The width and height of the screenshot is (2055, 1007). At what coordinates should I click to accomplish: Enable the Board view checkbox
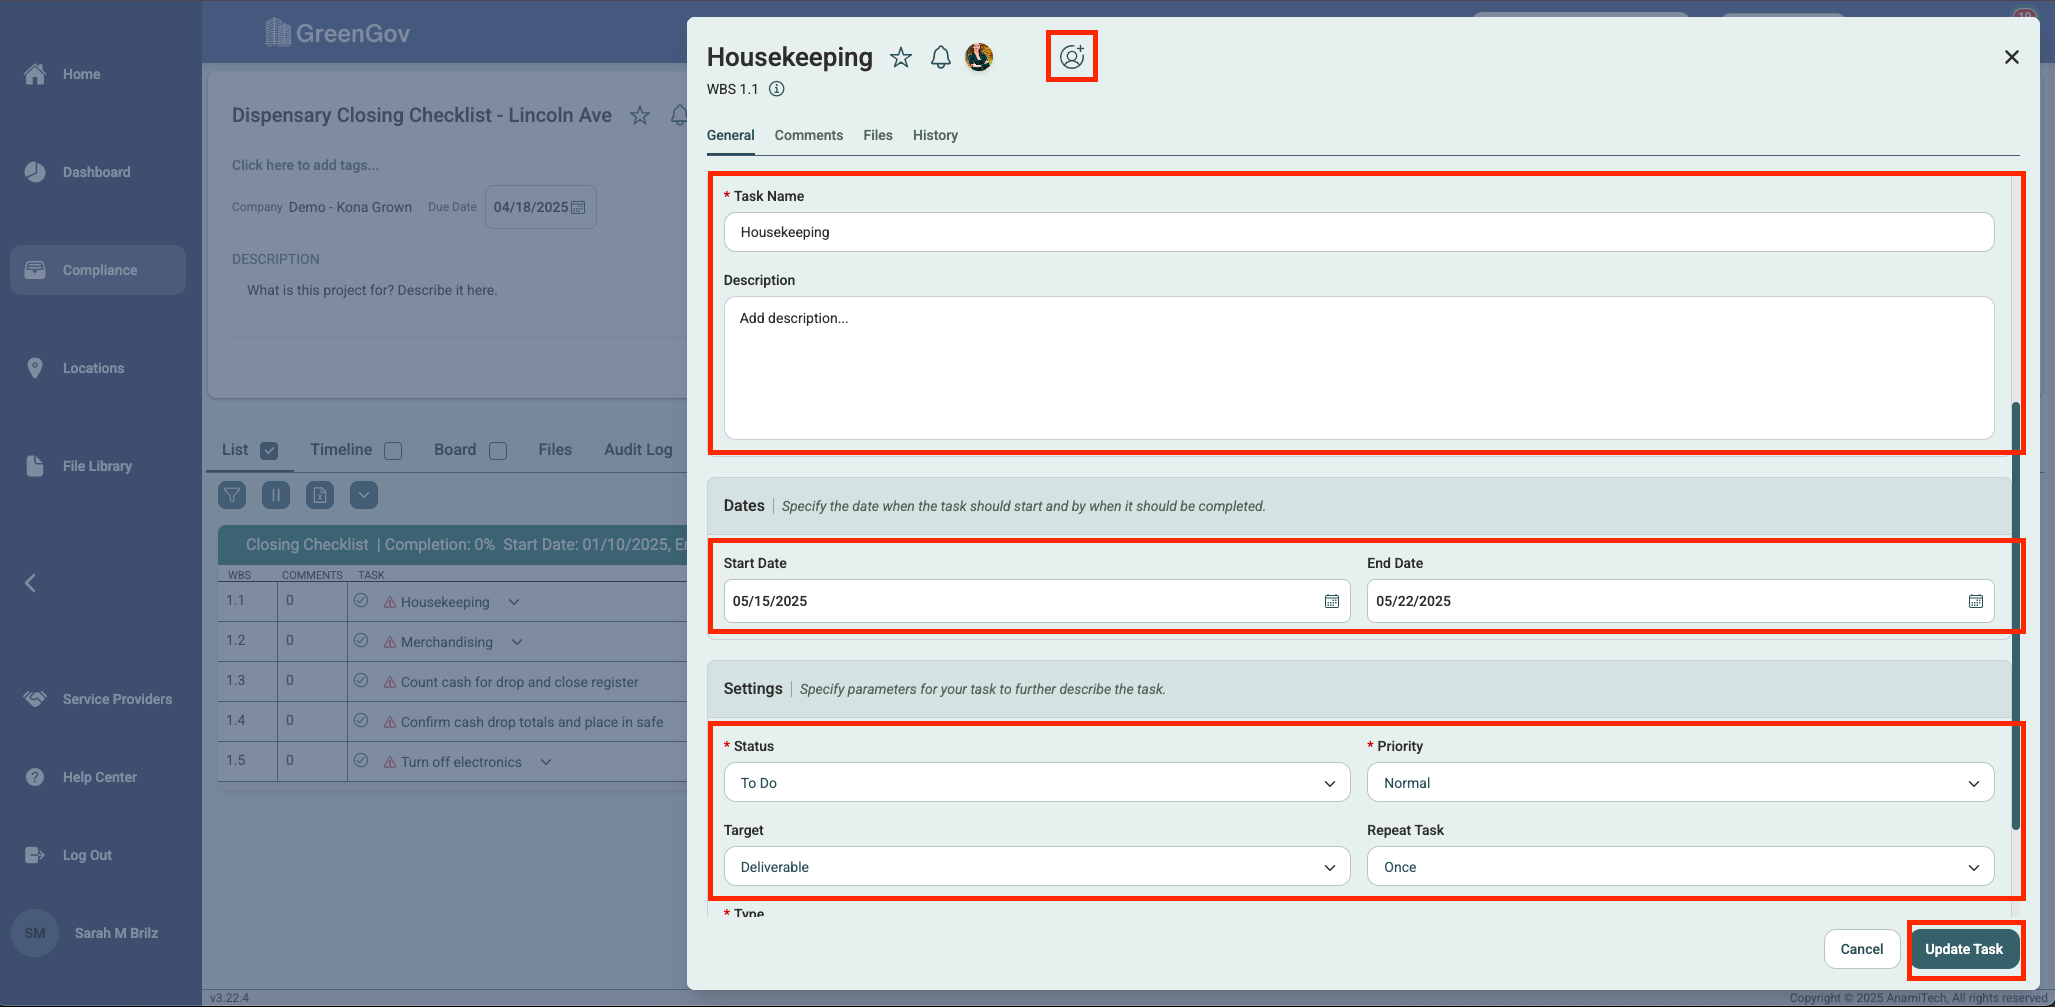pyautogui.click(x=498, y=451)
